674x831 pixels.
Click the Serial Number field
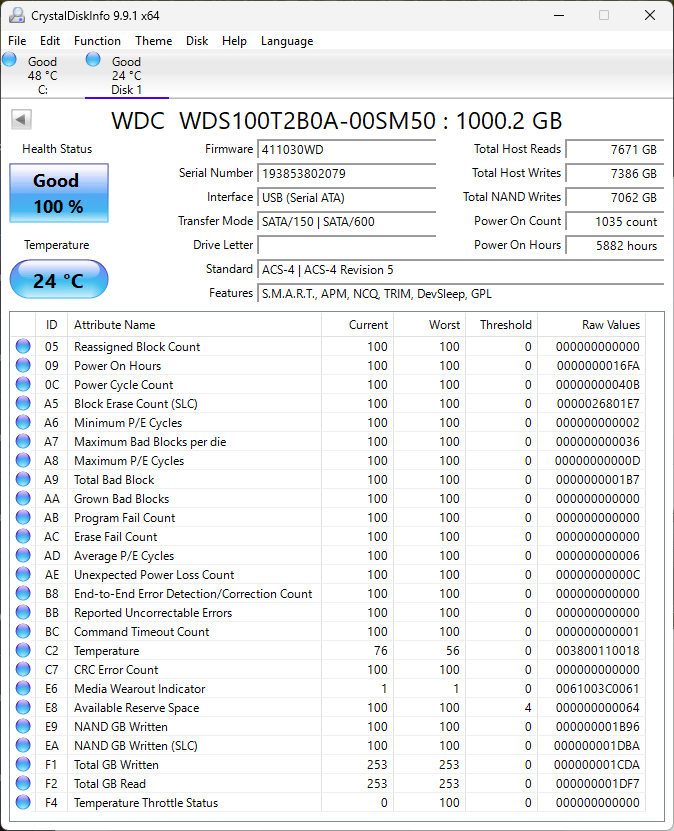[347, 173]
